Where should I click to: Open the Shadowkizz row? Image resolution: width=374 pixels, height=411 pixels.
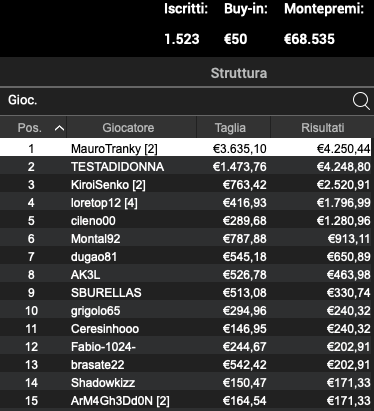pos(186,382)
